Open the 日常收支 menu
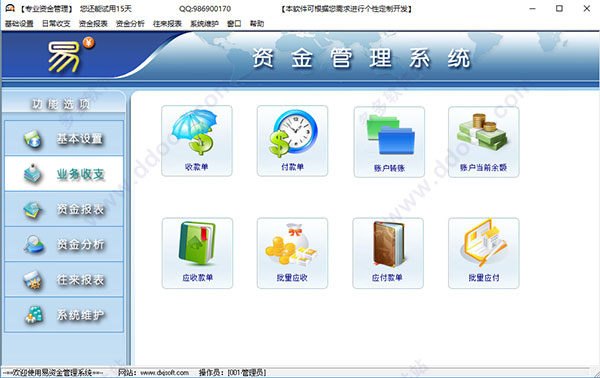This screenshot has height=378, width=600. point(56,24)
